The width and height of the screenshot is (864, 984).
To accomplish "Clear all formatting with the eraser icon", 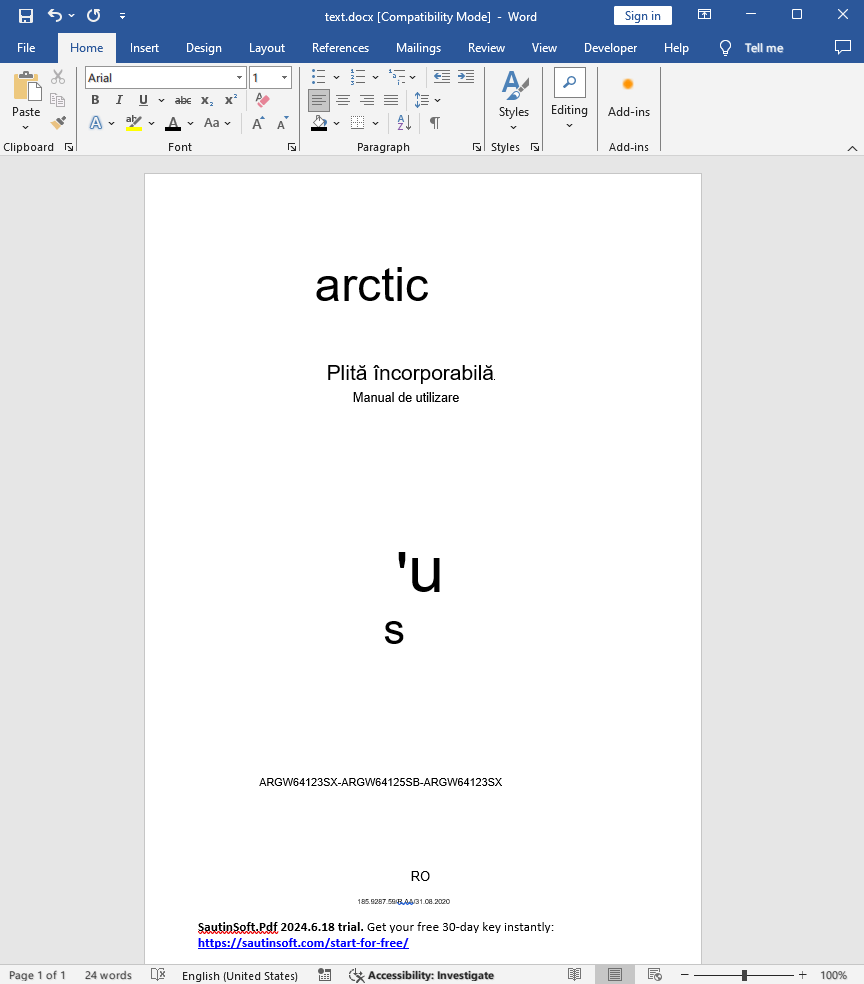I will (263, 100).
